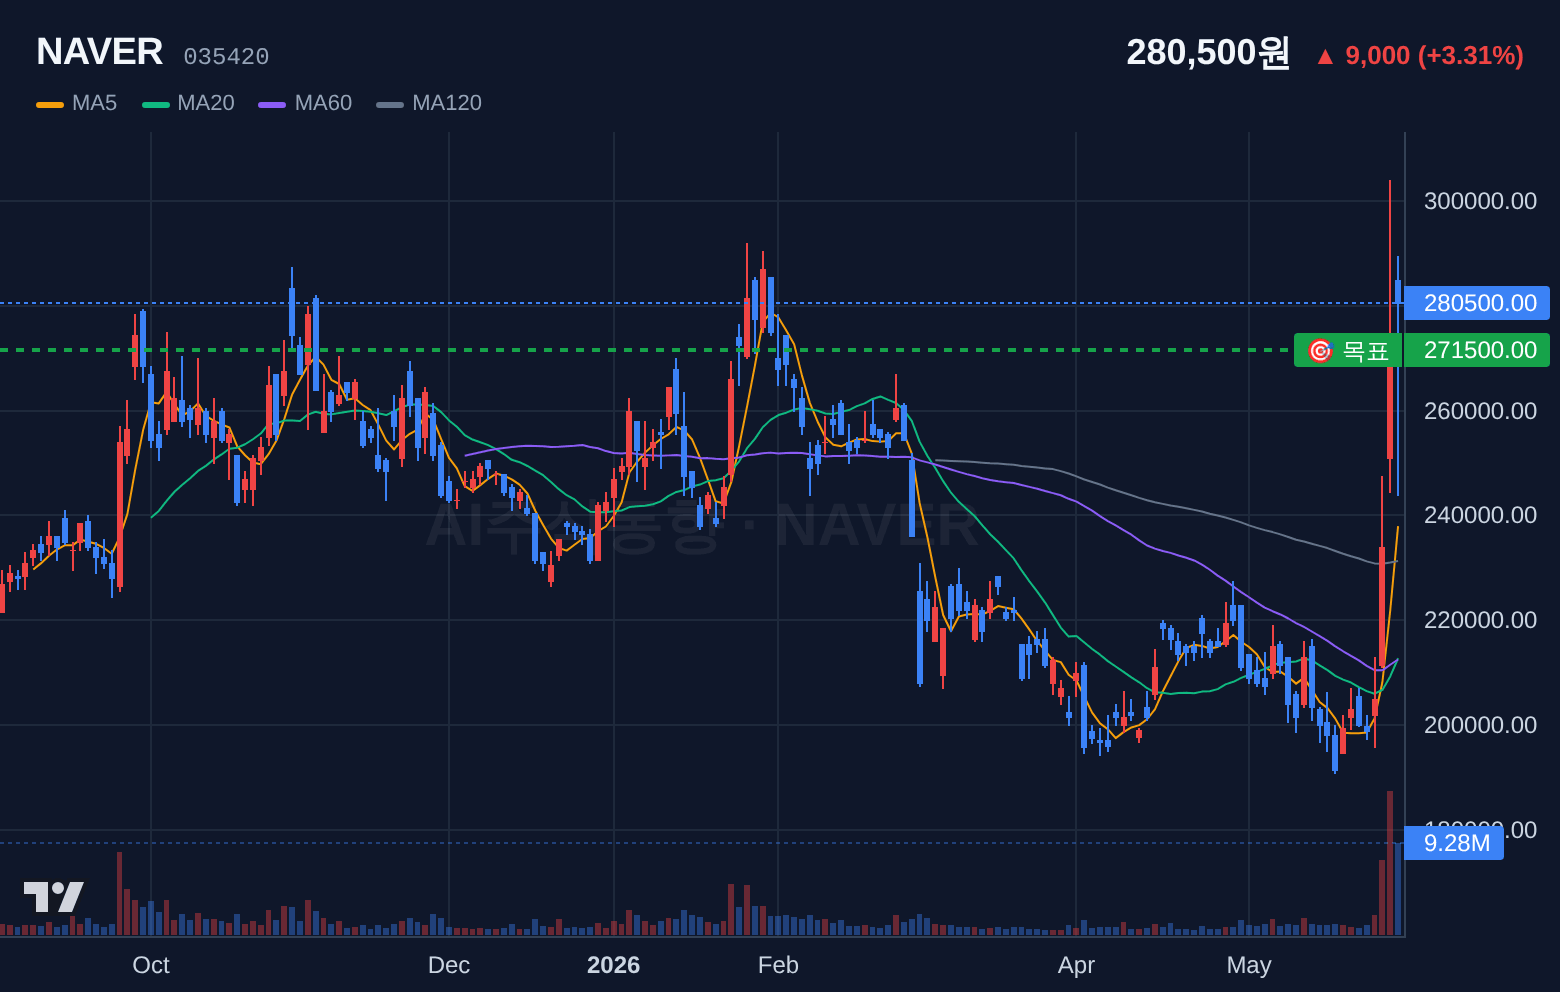Click the target icon on the 목표 label
This screenshot has width=1560, height=992.
[x=1320, y=351]
